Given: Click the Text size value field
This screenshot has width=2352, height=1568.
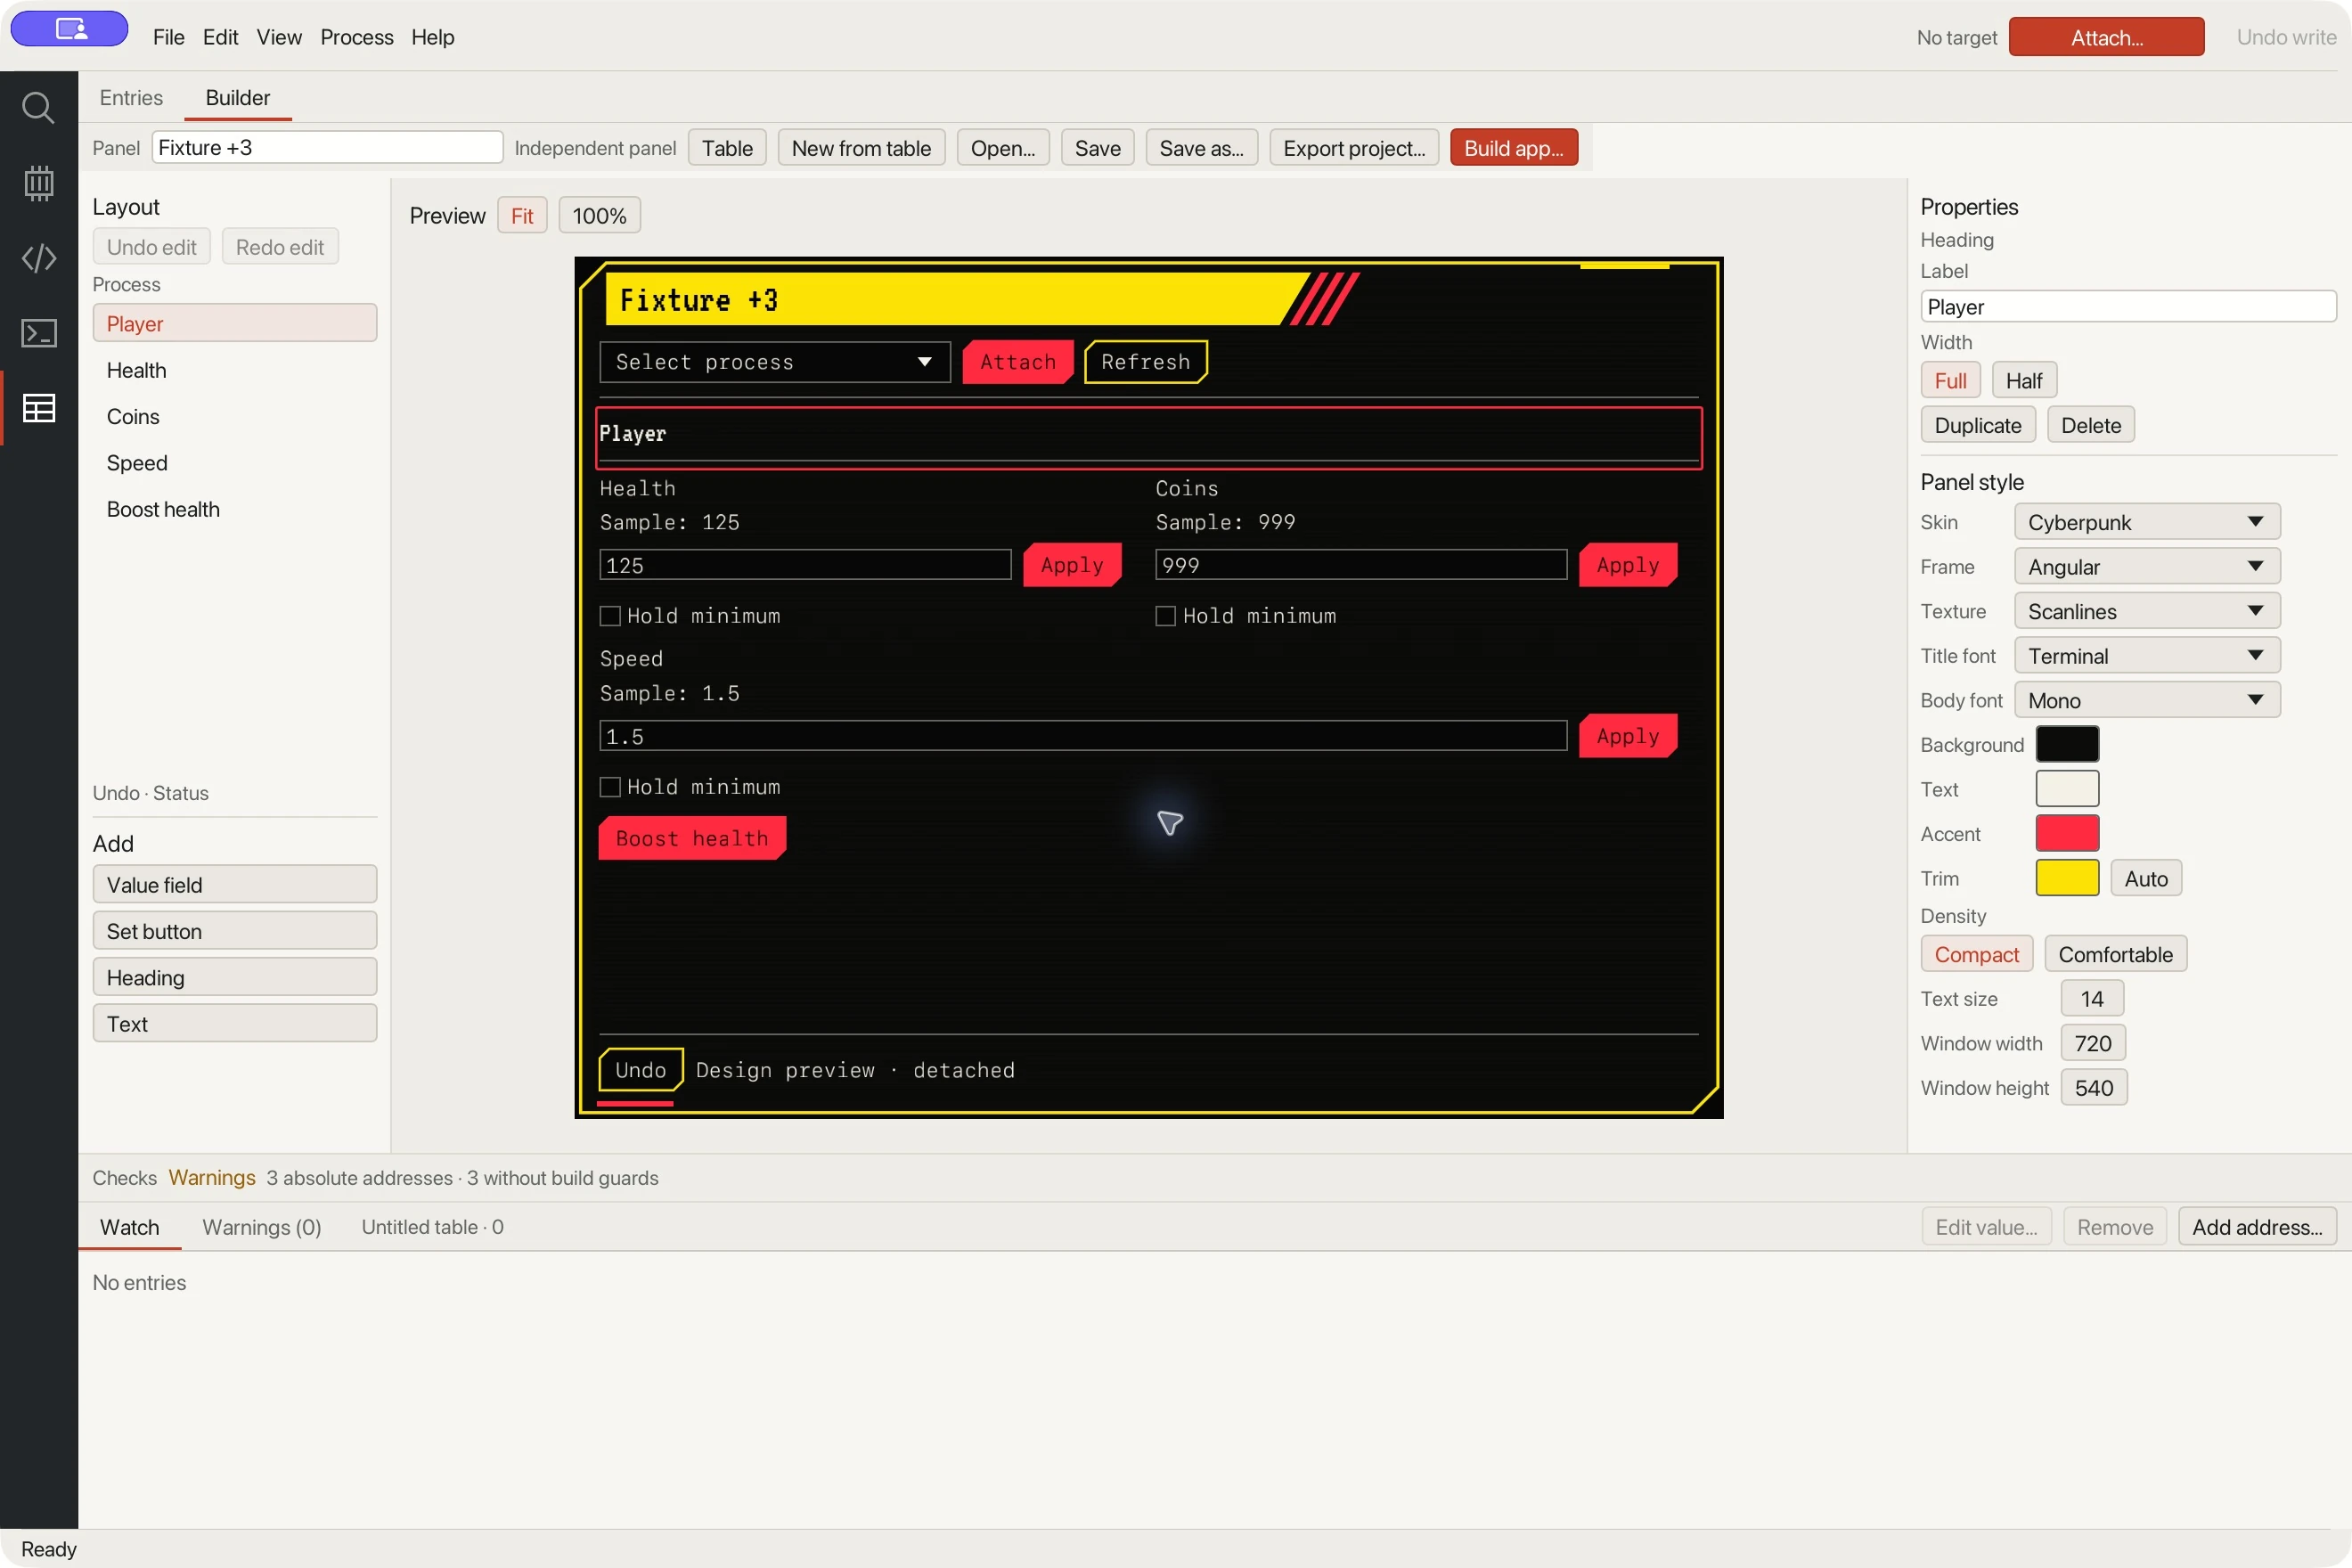Looking at the screenshot, I should tap(2092, 999).
